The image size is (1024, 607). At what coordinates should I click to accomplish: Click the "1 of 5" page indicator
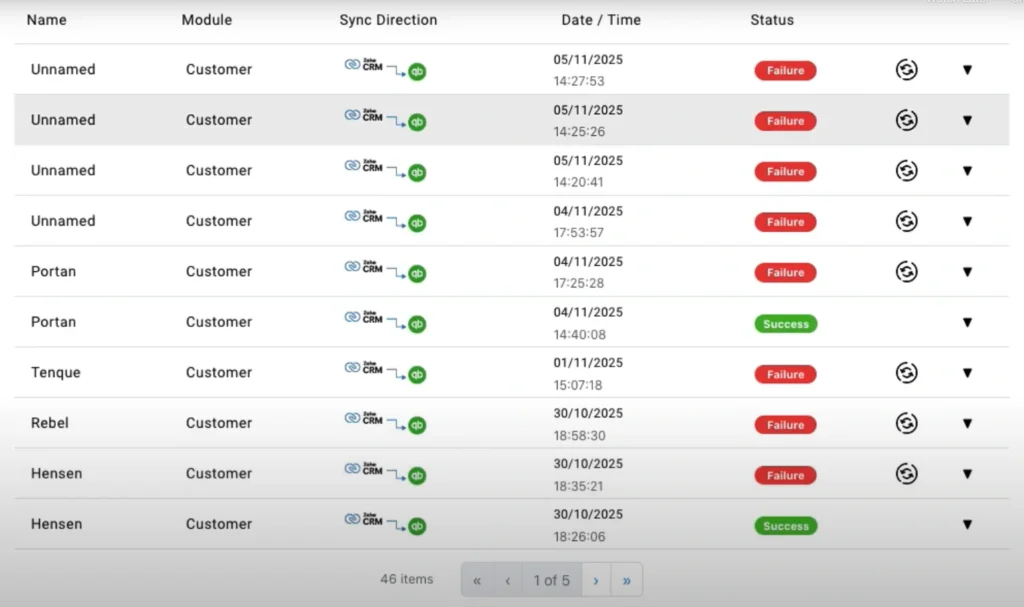pyautogui.click(x=551, y=579)
